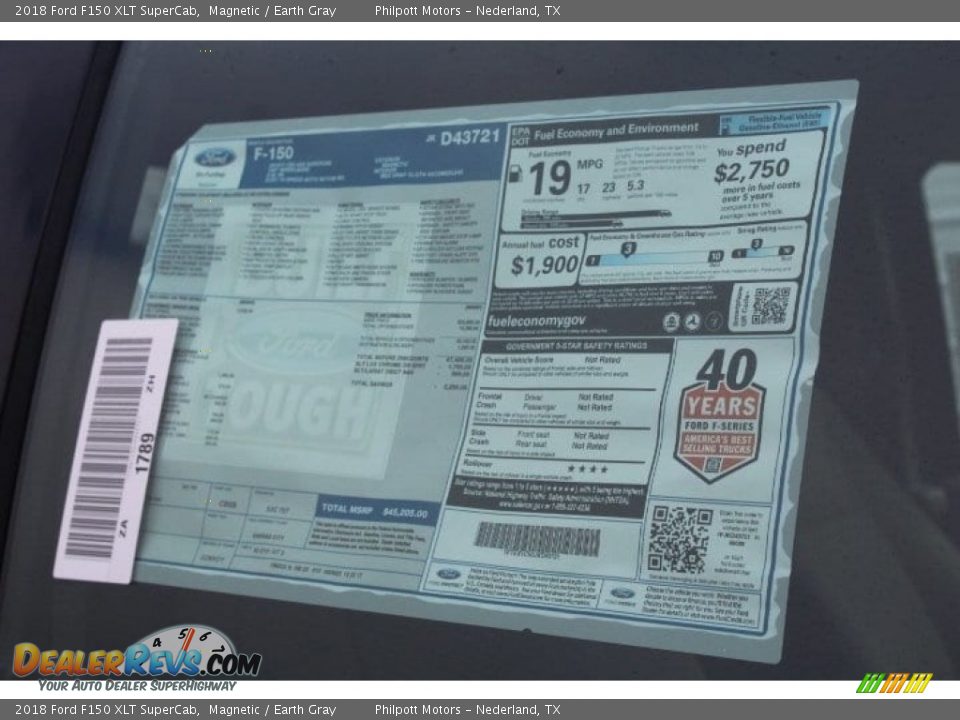Click the white barcode tag numbered 1789
Screen dimensions: 960x720
pyautogui.click(x=115, y=450)
